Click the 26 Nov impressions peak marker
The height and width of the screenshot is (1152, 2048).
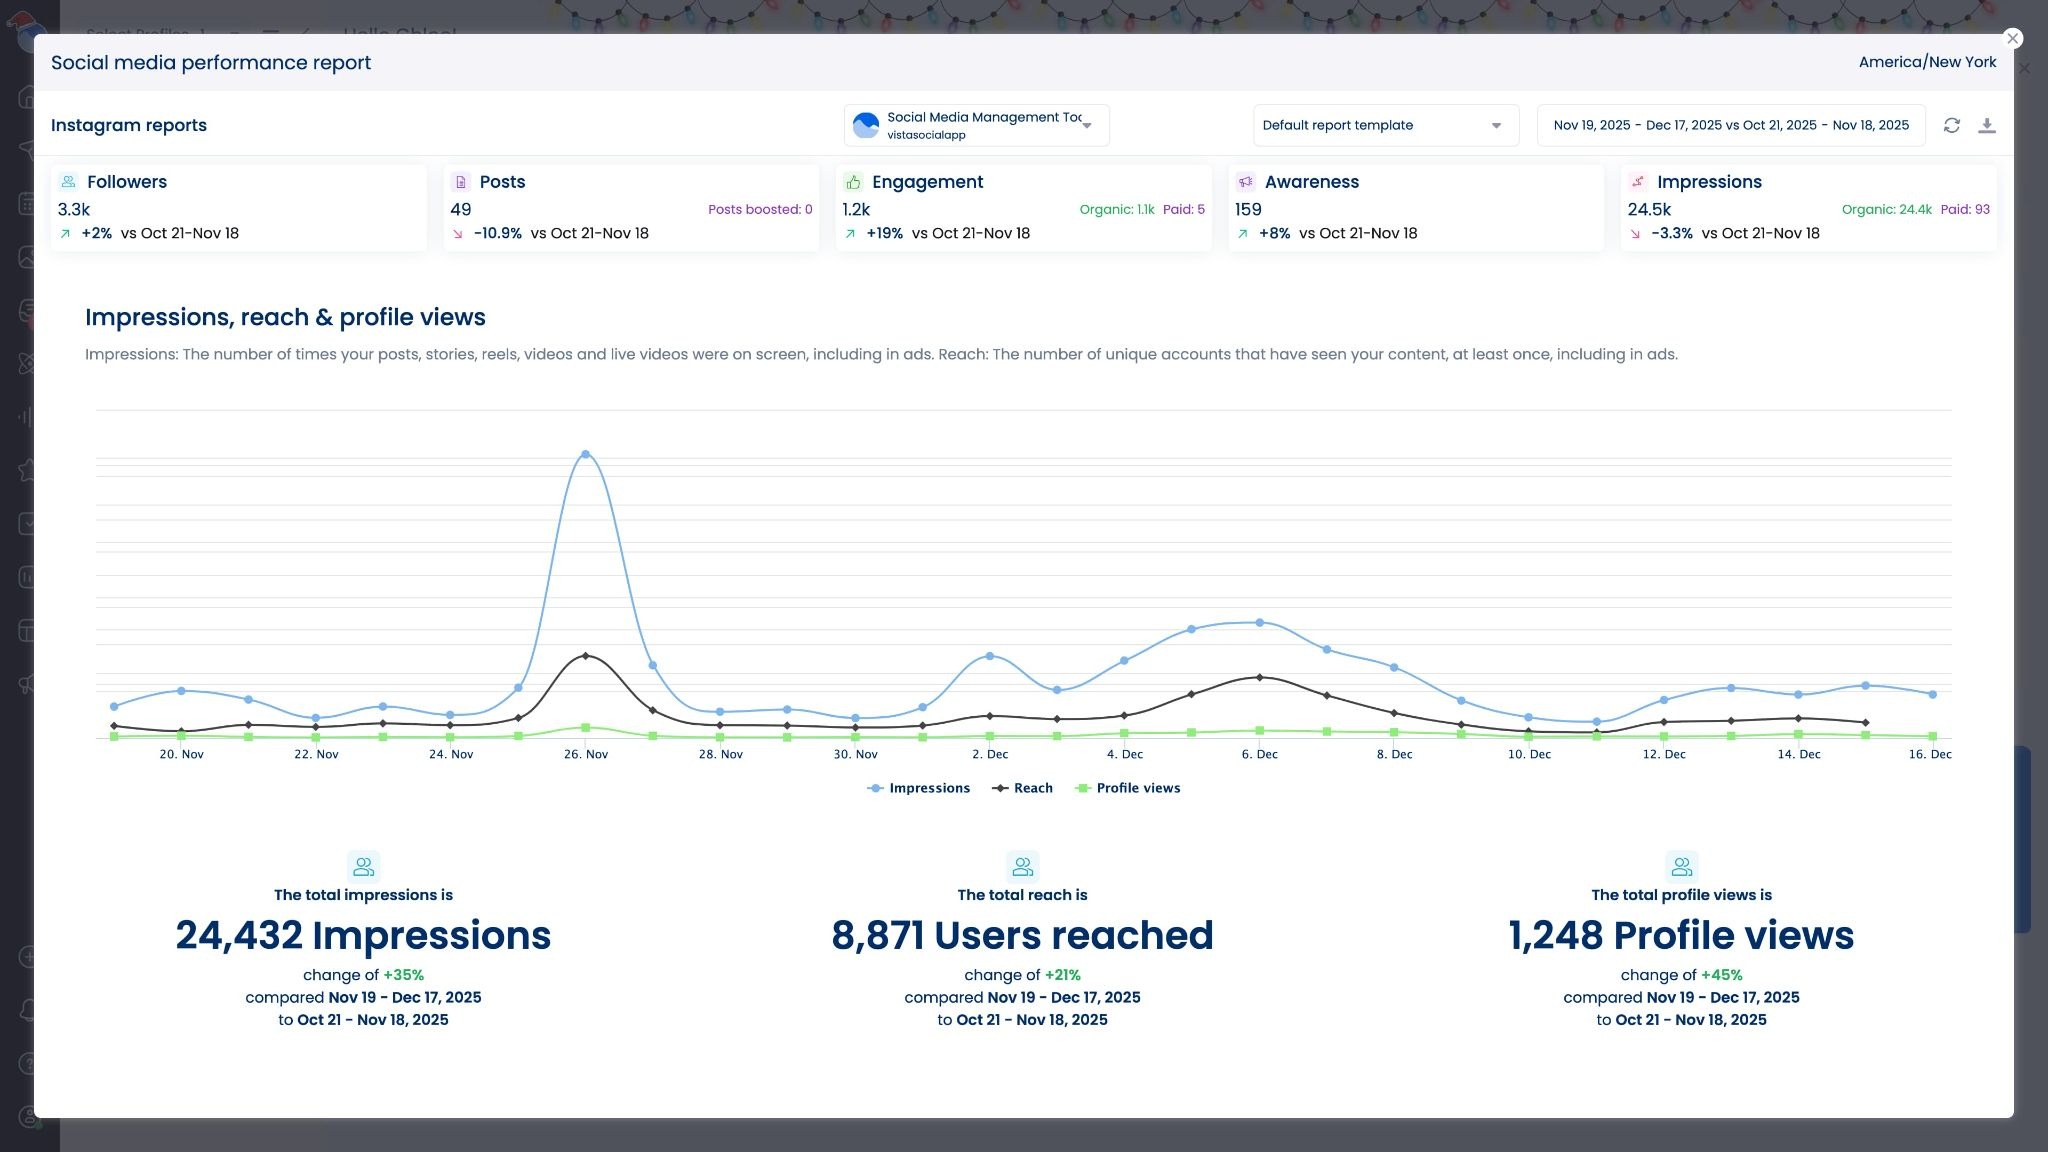586,453
